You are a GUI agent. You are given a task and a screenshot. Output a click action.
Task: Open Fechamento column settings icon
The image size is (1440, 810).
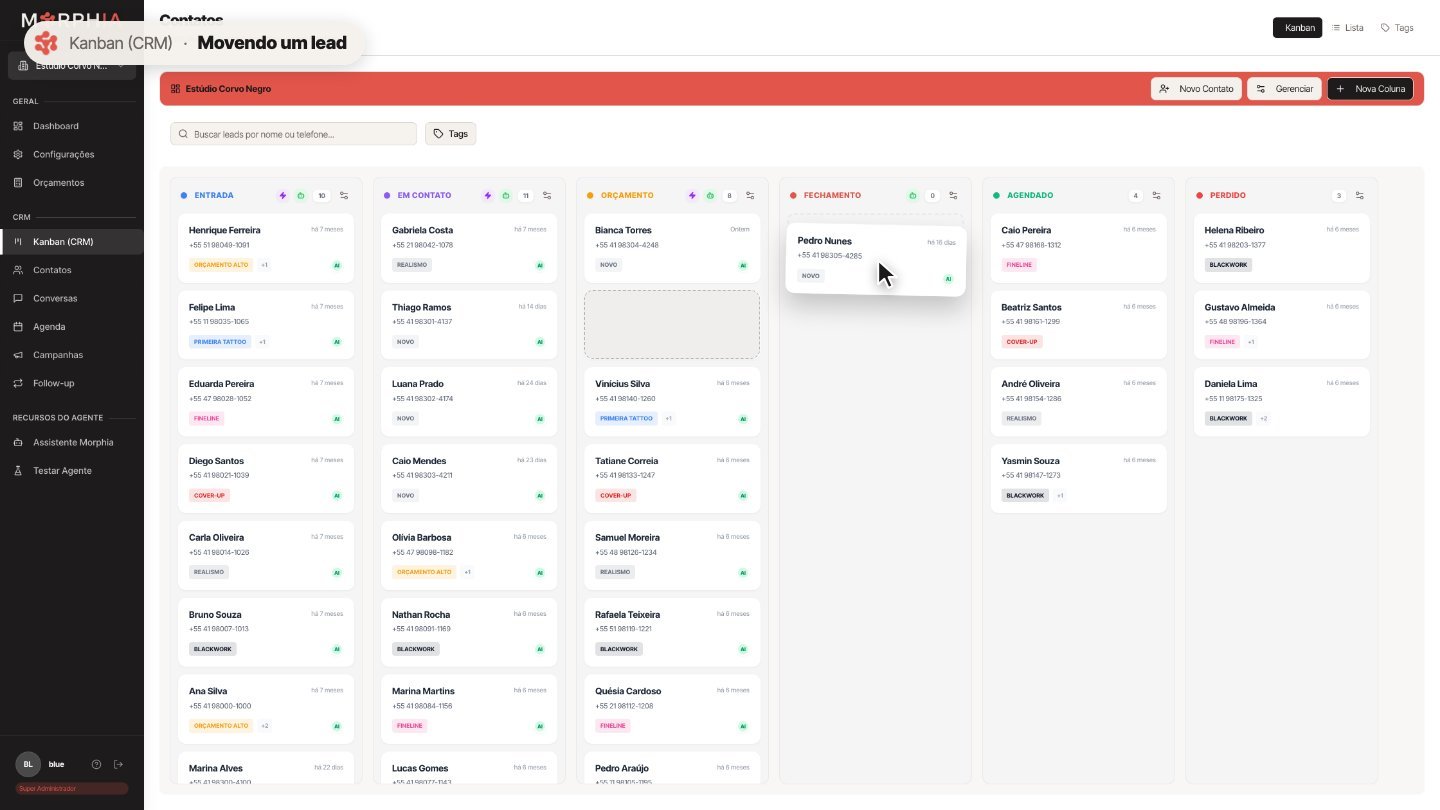point(953,196)
